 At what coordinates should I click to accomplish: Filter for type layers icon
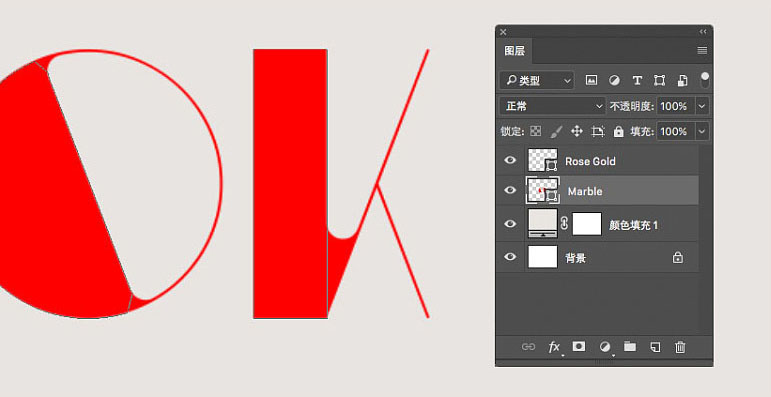point(637,81)
